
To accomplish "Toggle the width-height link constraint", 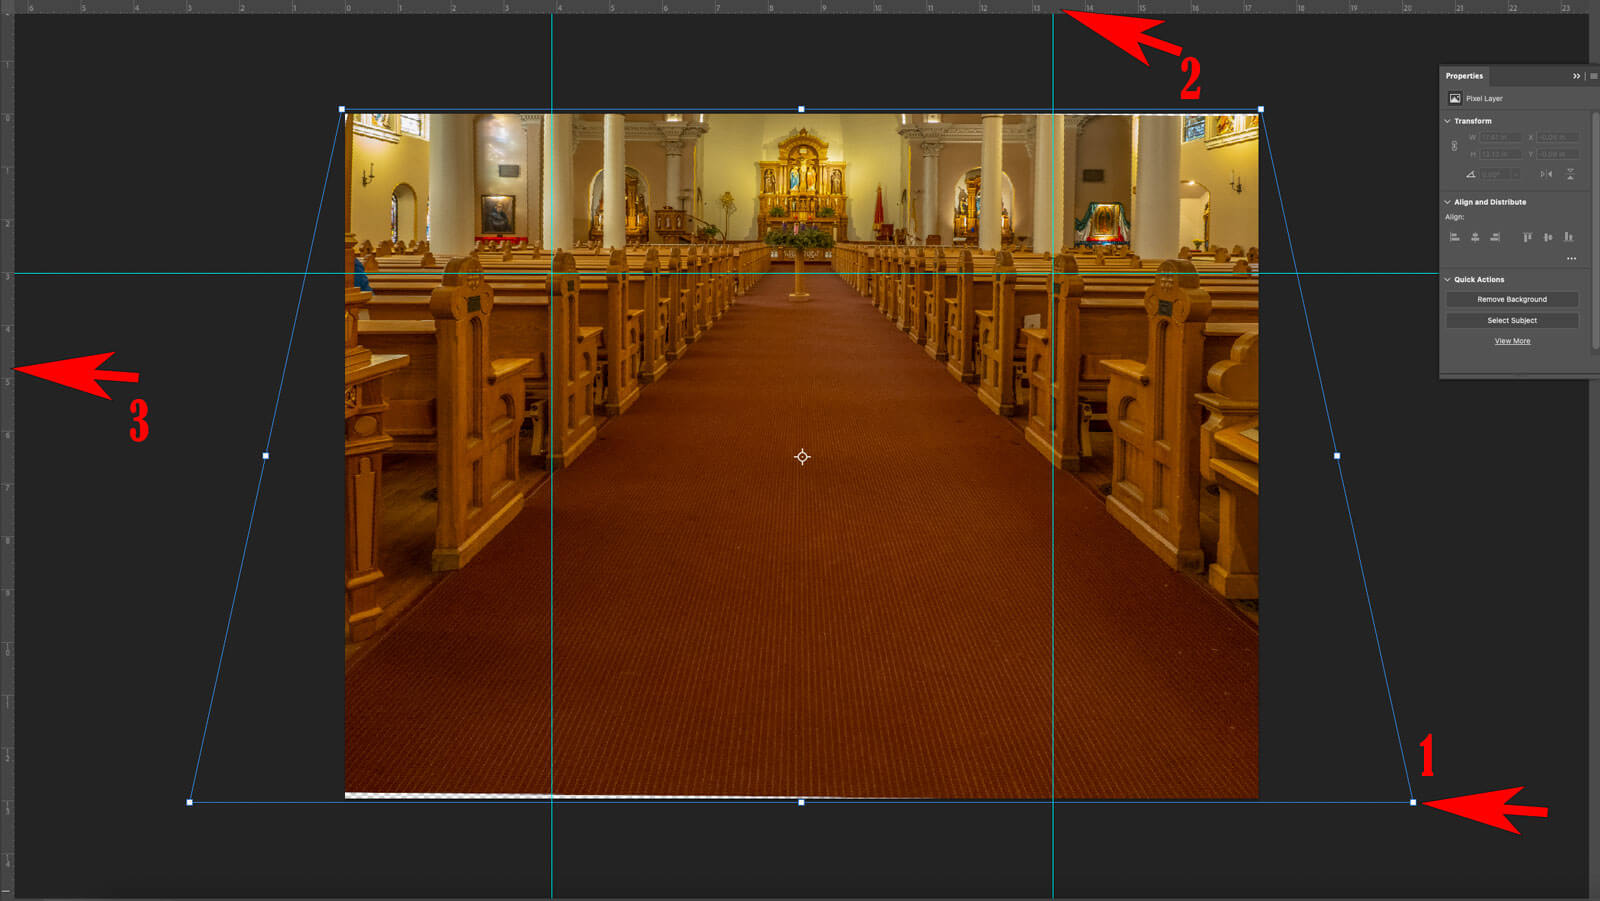I will [x=1454, y=146].
